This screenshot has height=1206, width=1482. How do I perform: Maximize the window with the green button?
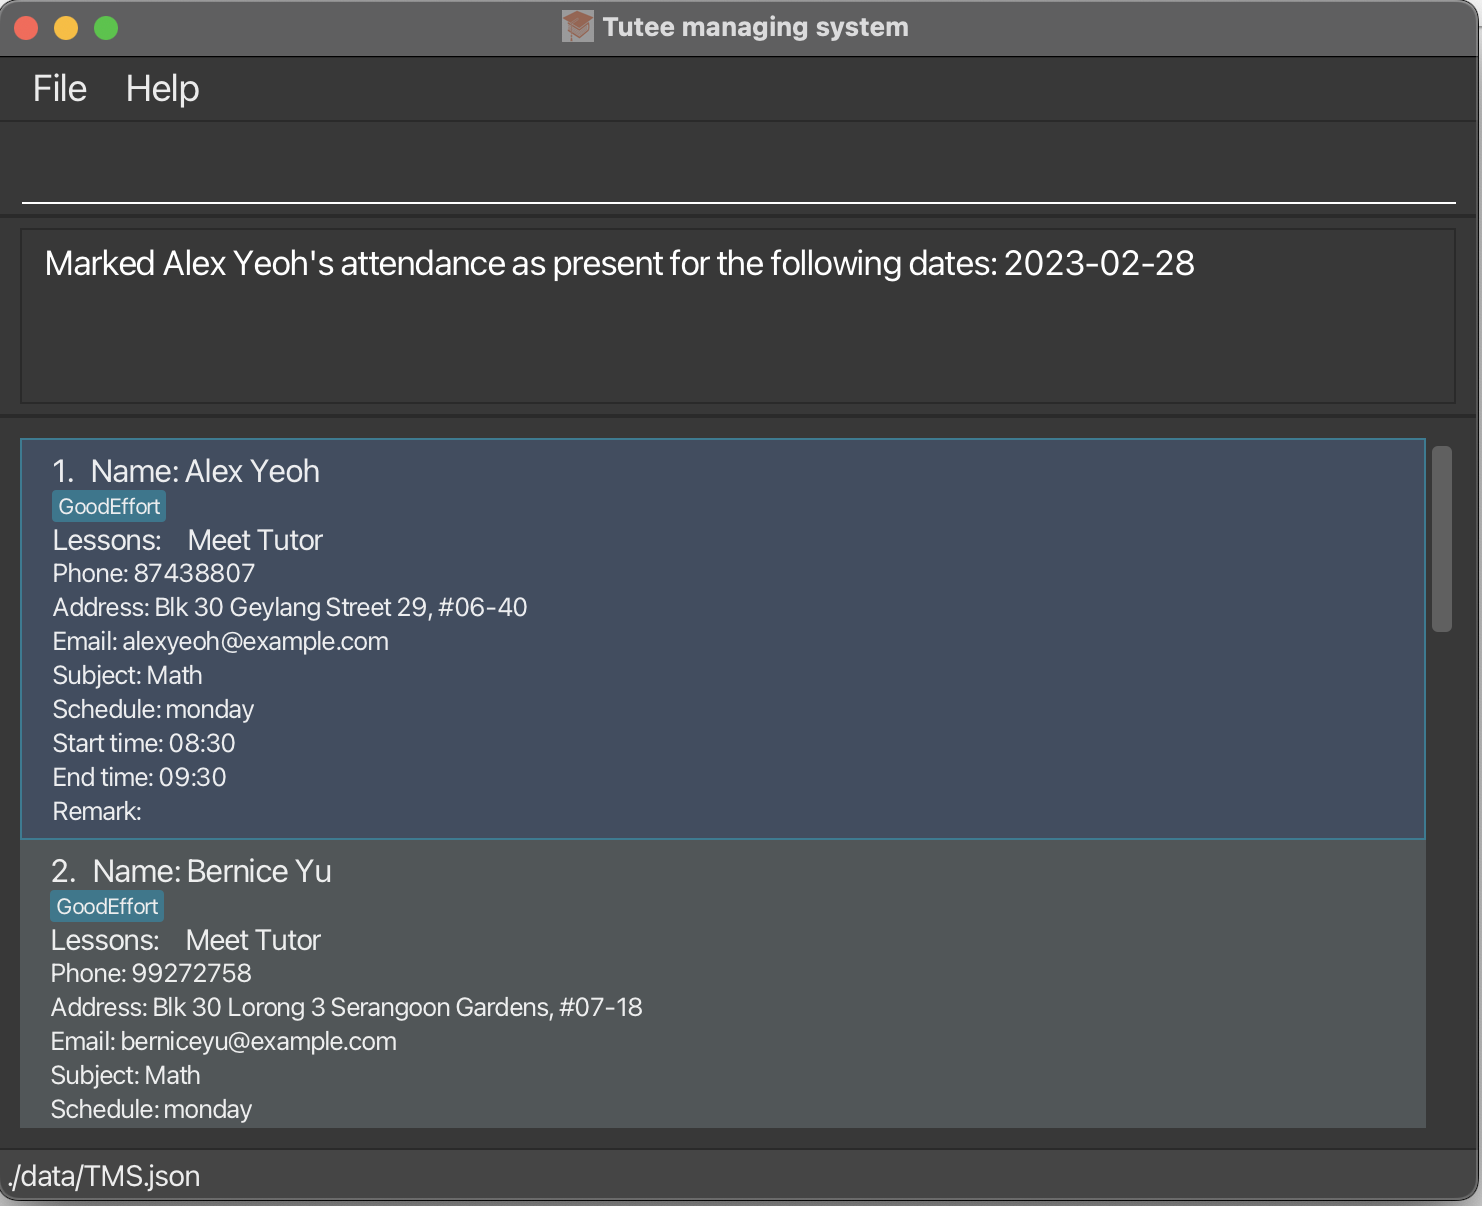106,28
